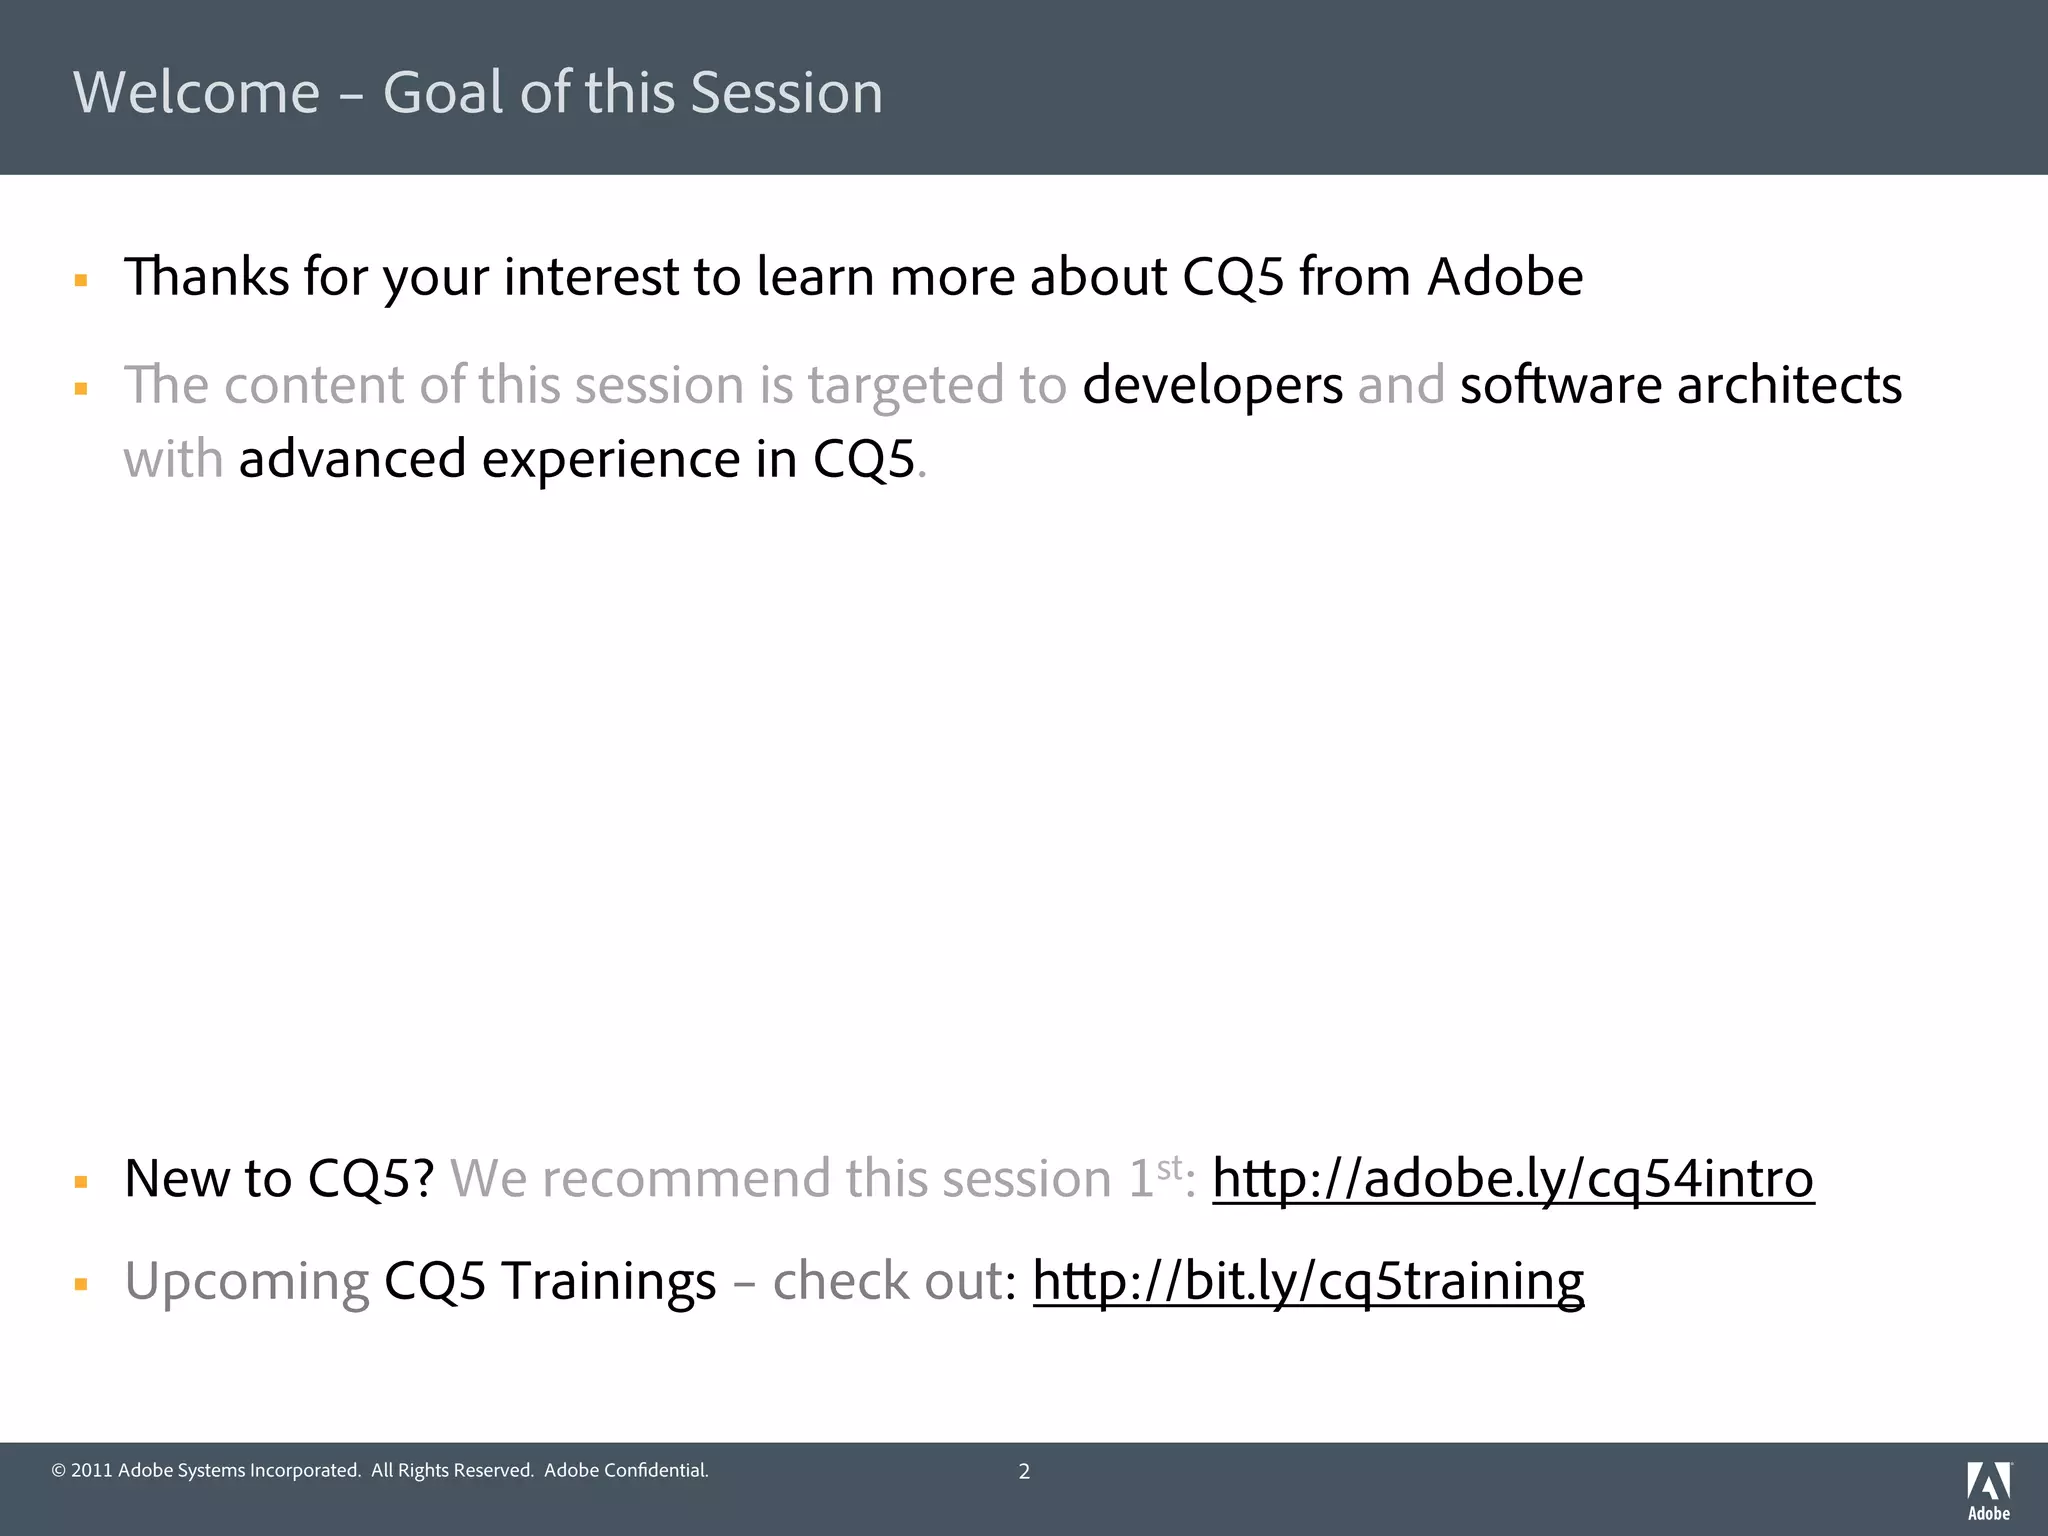
Task: Click the orange bullet beside "Thanks for your interest"
Action: point(82,281)
